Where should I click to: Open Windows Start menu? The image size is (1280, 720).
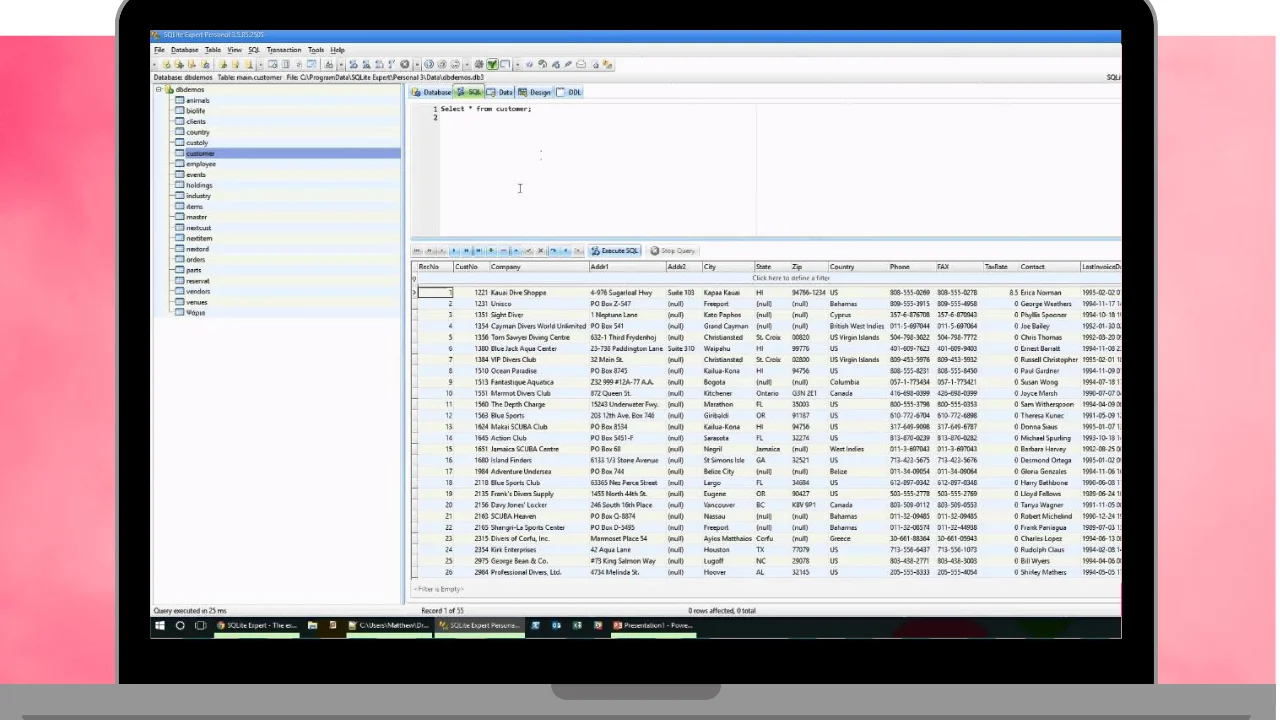click(160, 626)
